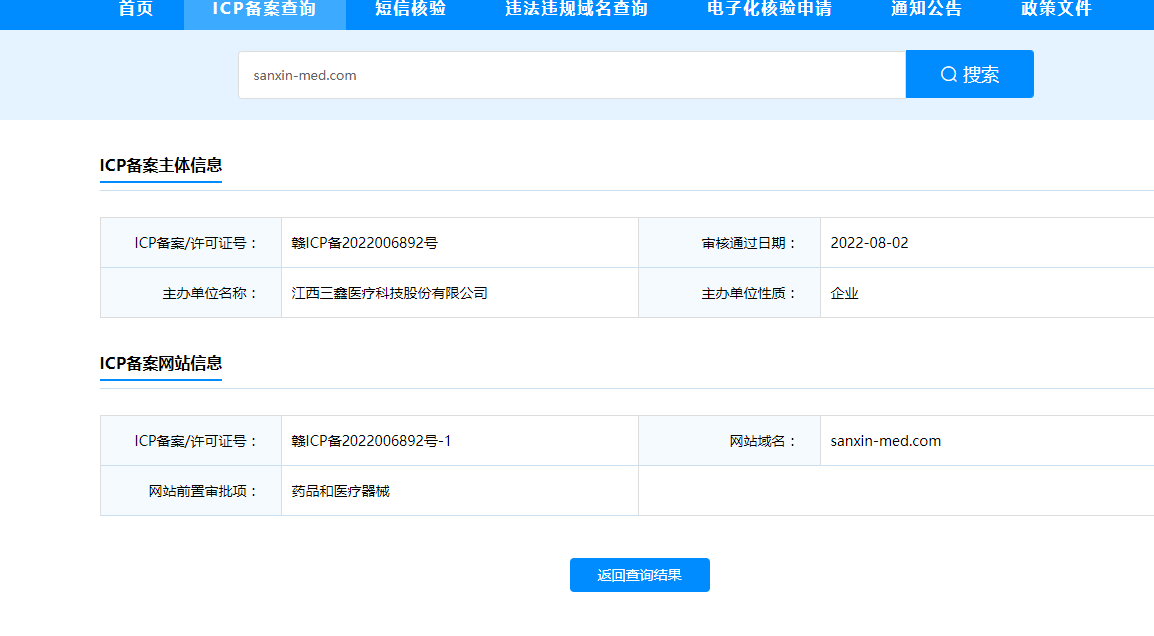The height and width of the screenshot is (636, 1154).
Task: Click the 搜索 search button
Action: pos(970,74)
